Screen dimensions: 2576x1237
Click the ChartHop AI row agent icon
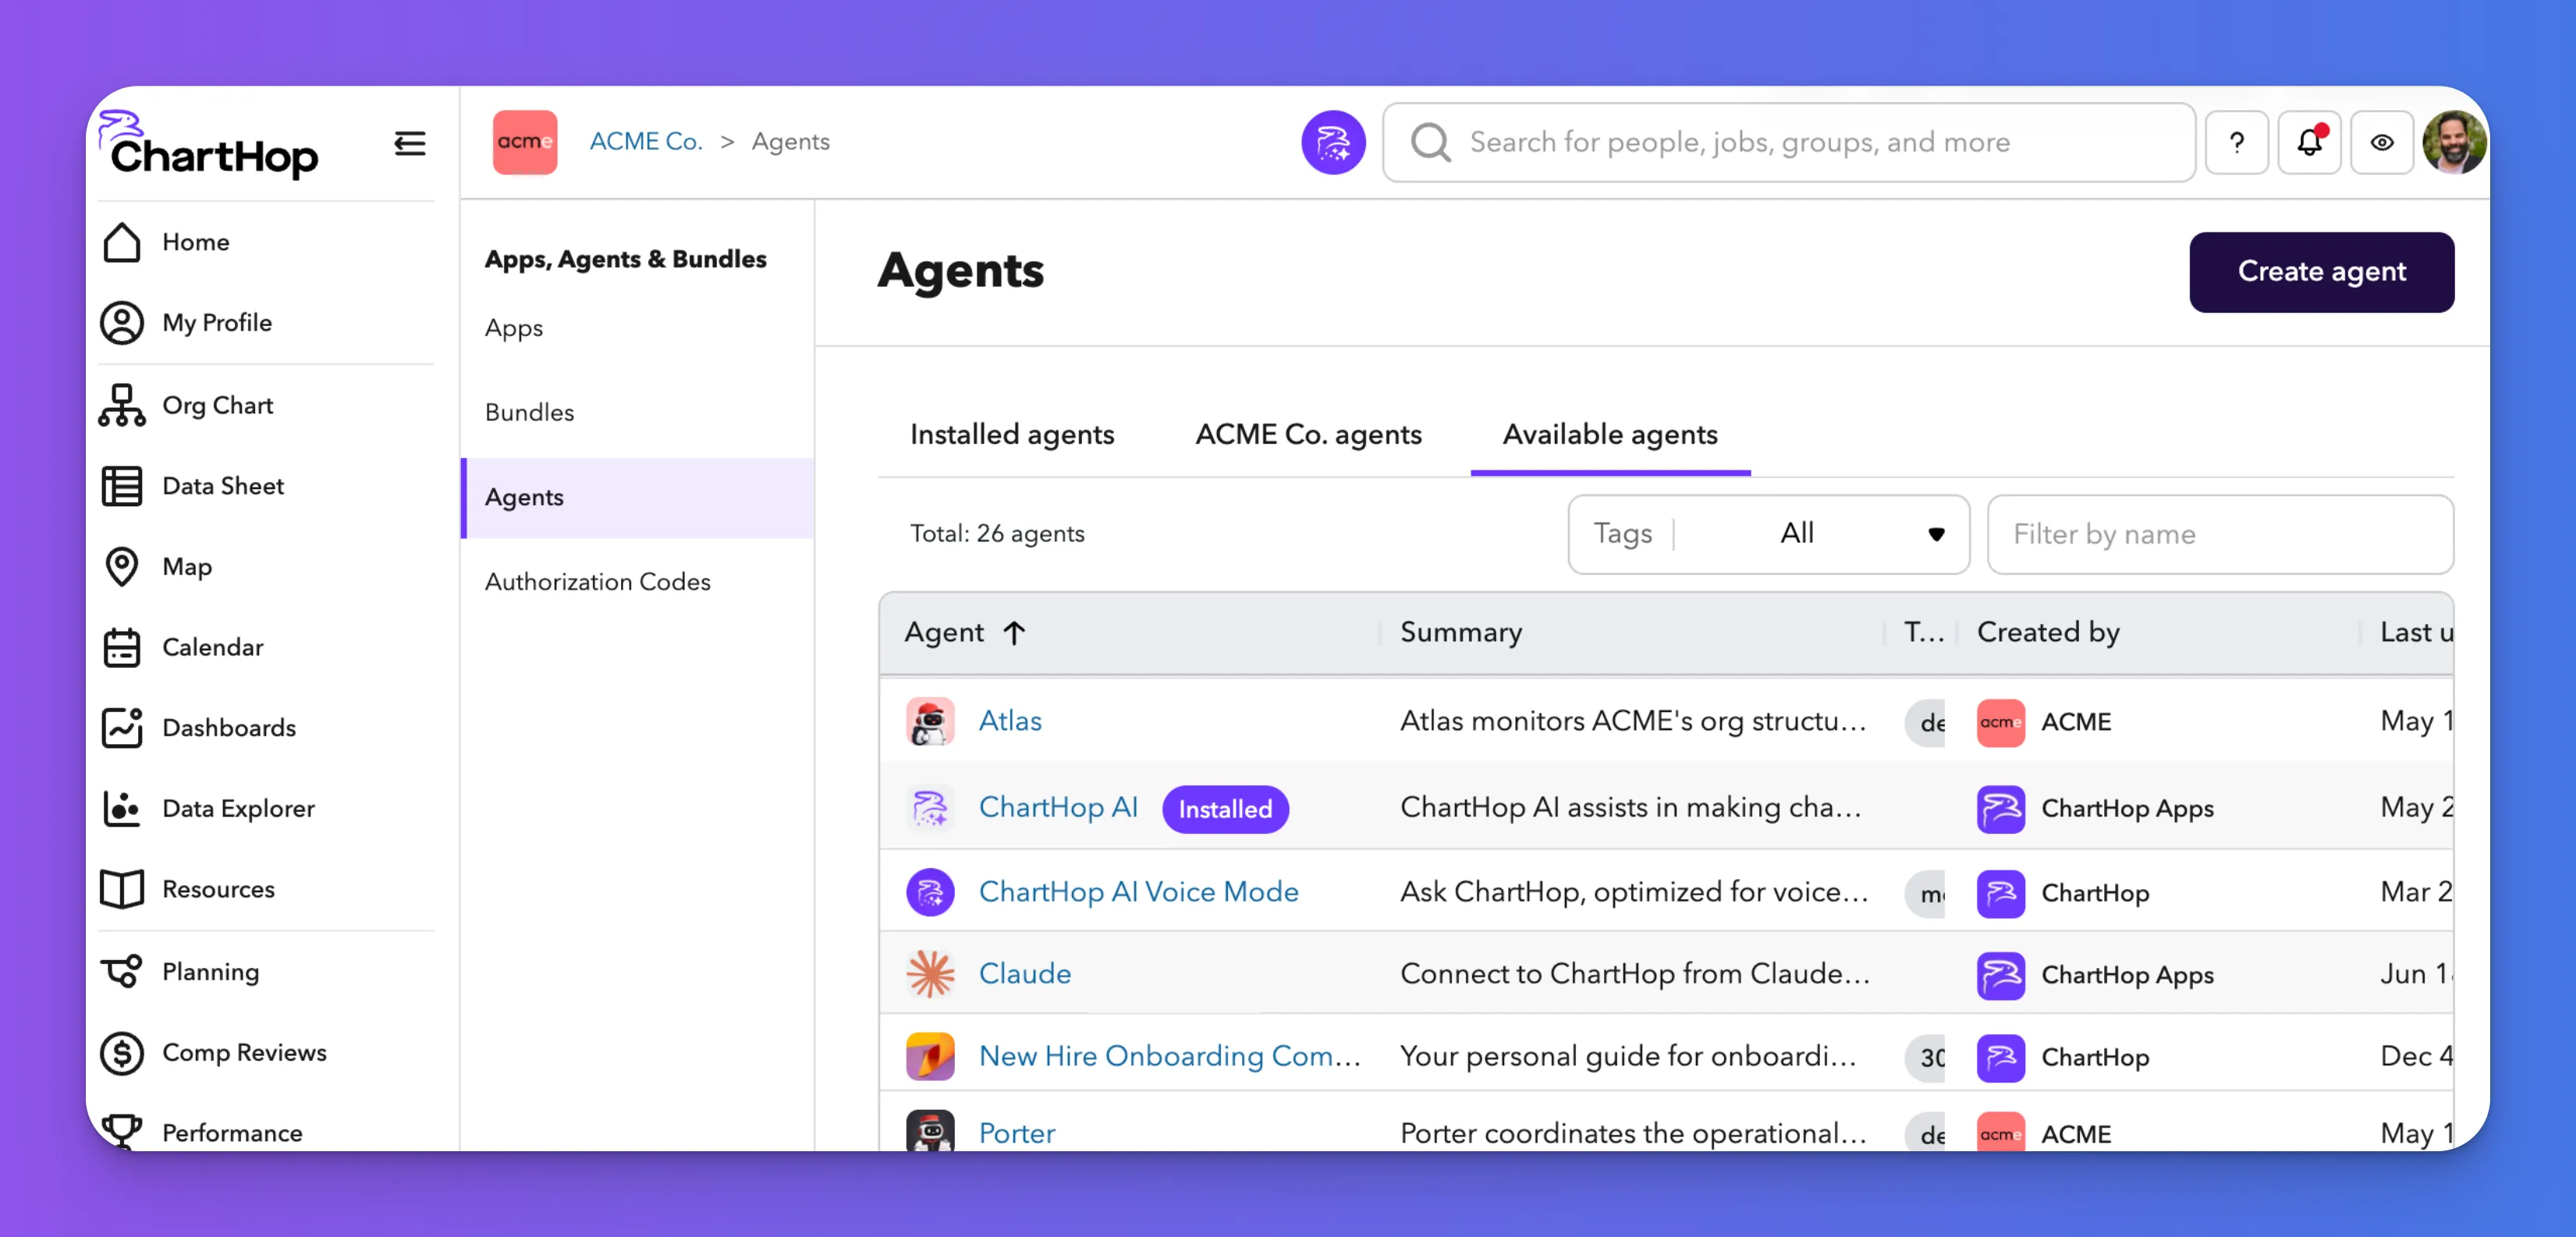[x=930, y=808]
